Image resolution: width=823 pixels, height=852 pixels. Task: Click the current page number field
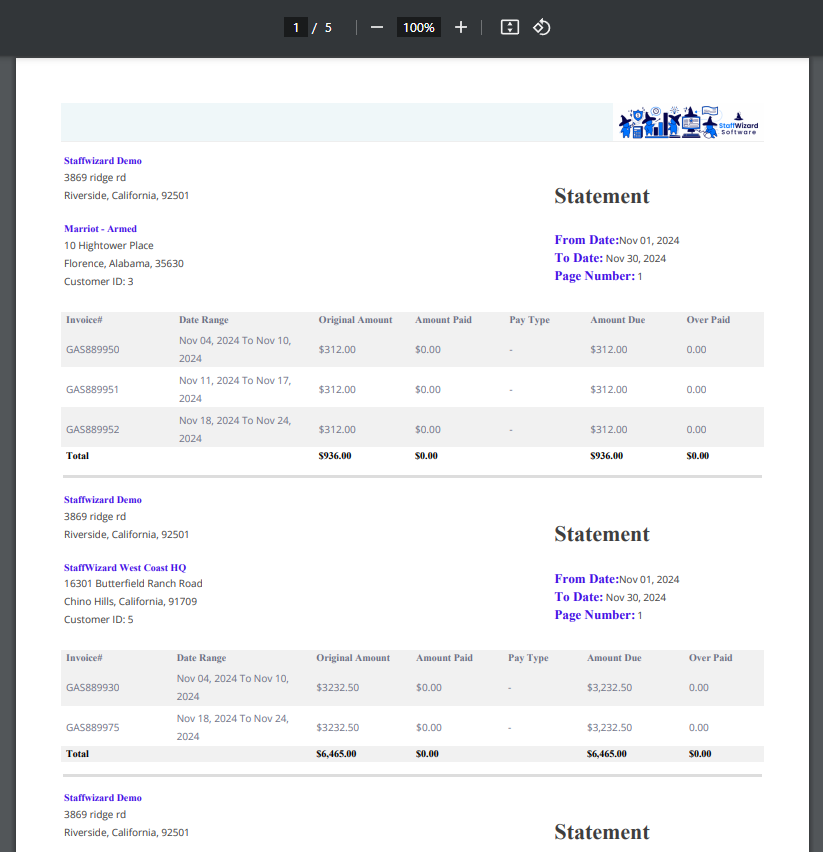coord(296,27)
